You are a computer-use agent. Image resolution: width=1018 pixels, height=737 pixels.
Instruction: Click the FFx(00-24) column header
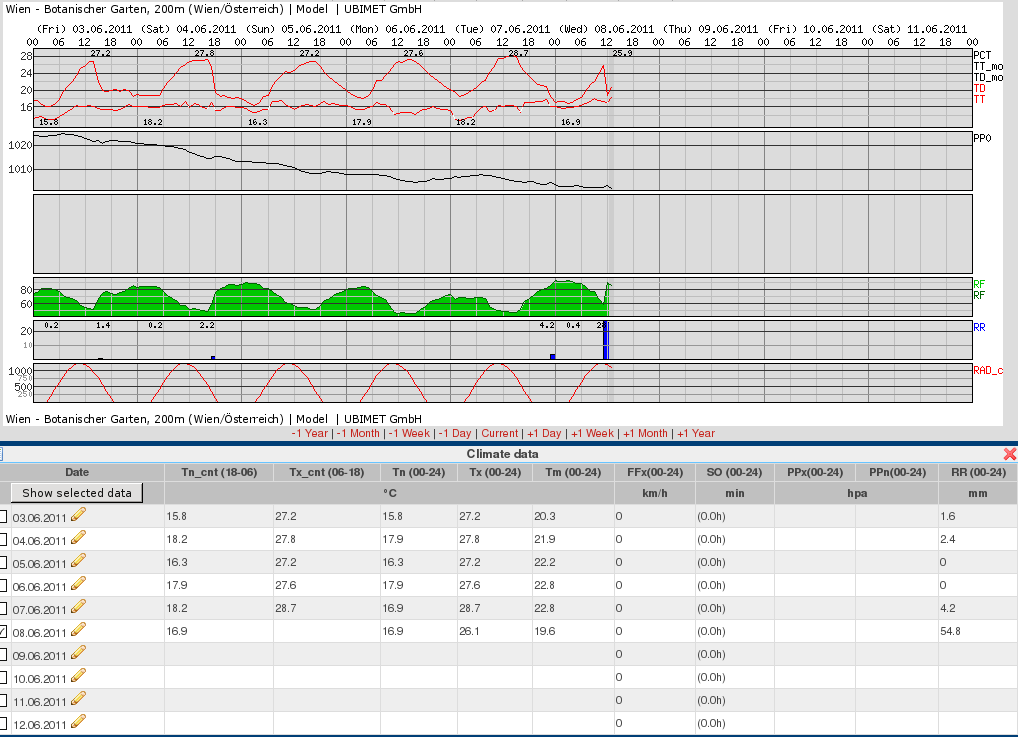coord(654,472)
